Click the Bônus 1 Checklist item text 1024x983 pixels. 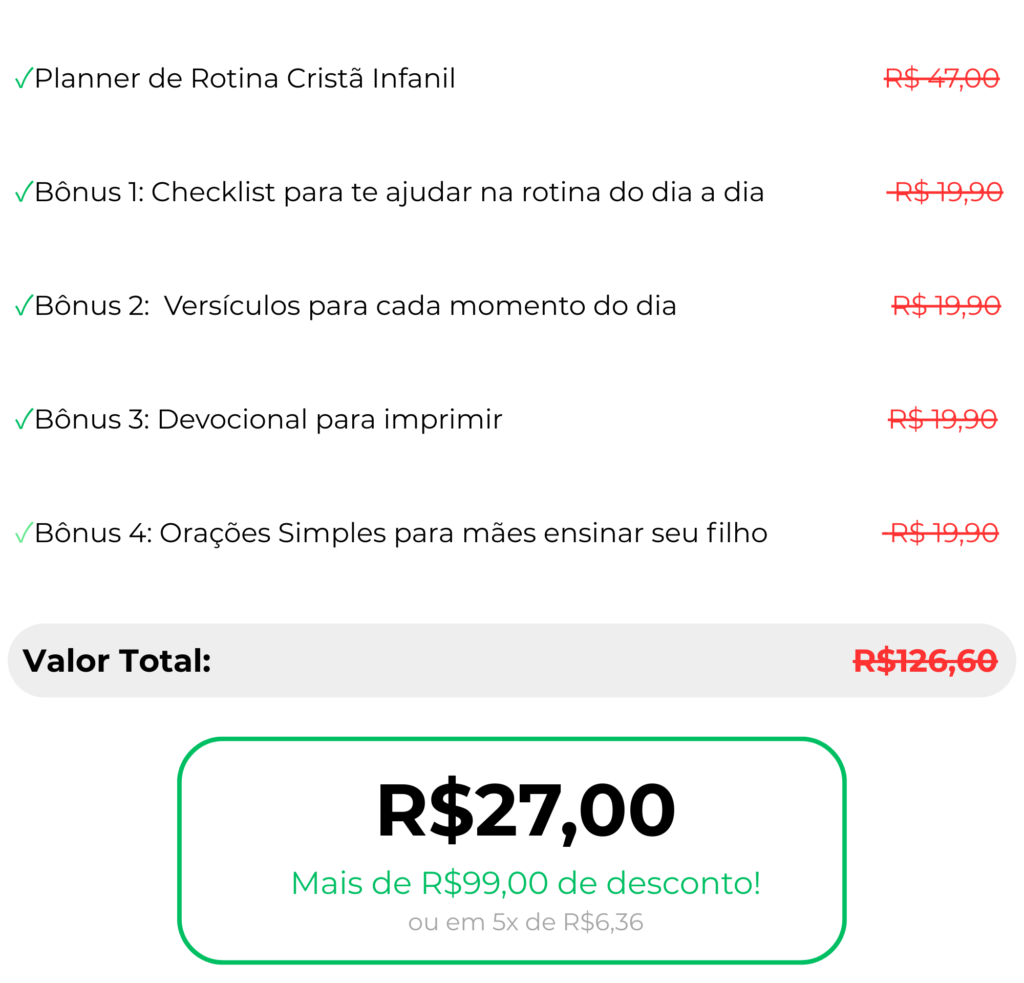pyautogui.click(x=400, y=192)
